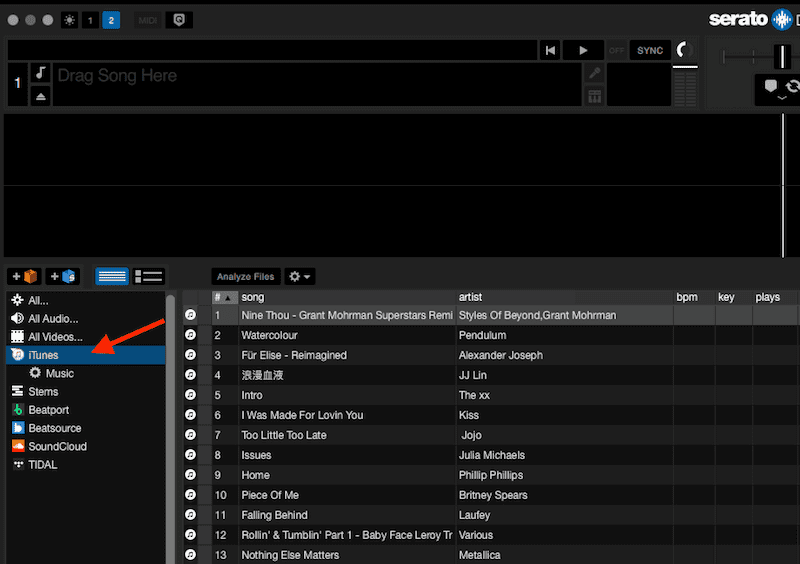
Task: Open the Beatport streaming library
Action: (x=48, y=410)
